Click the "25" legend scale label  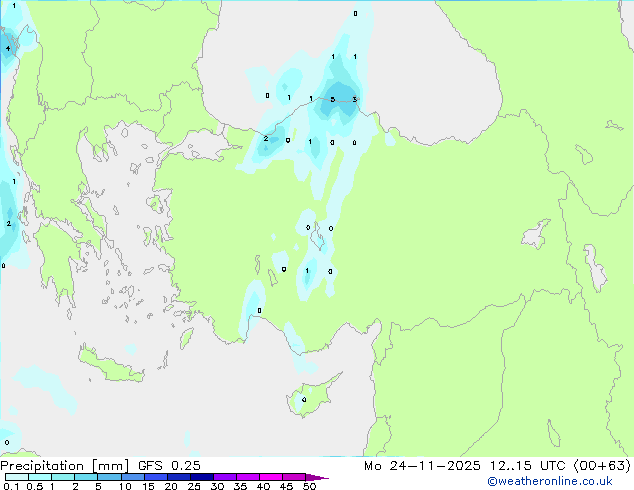coord(194,486)
